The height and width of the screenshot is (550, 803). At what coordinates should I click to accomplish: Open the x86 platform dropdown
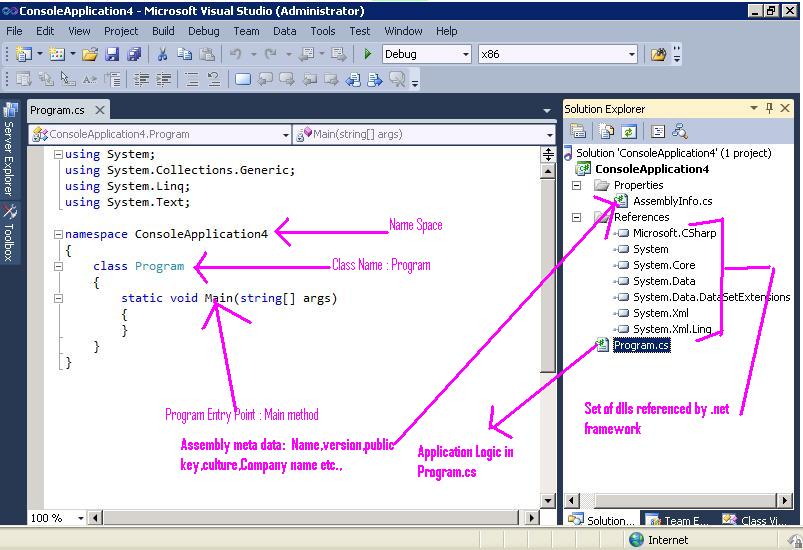(x=632, y=54)
